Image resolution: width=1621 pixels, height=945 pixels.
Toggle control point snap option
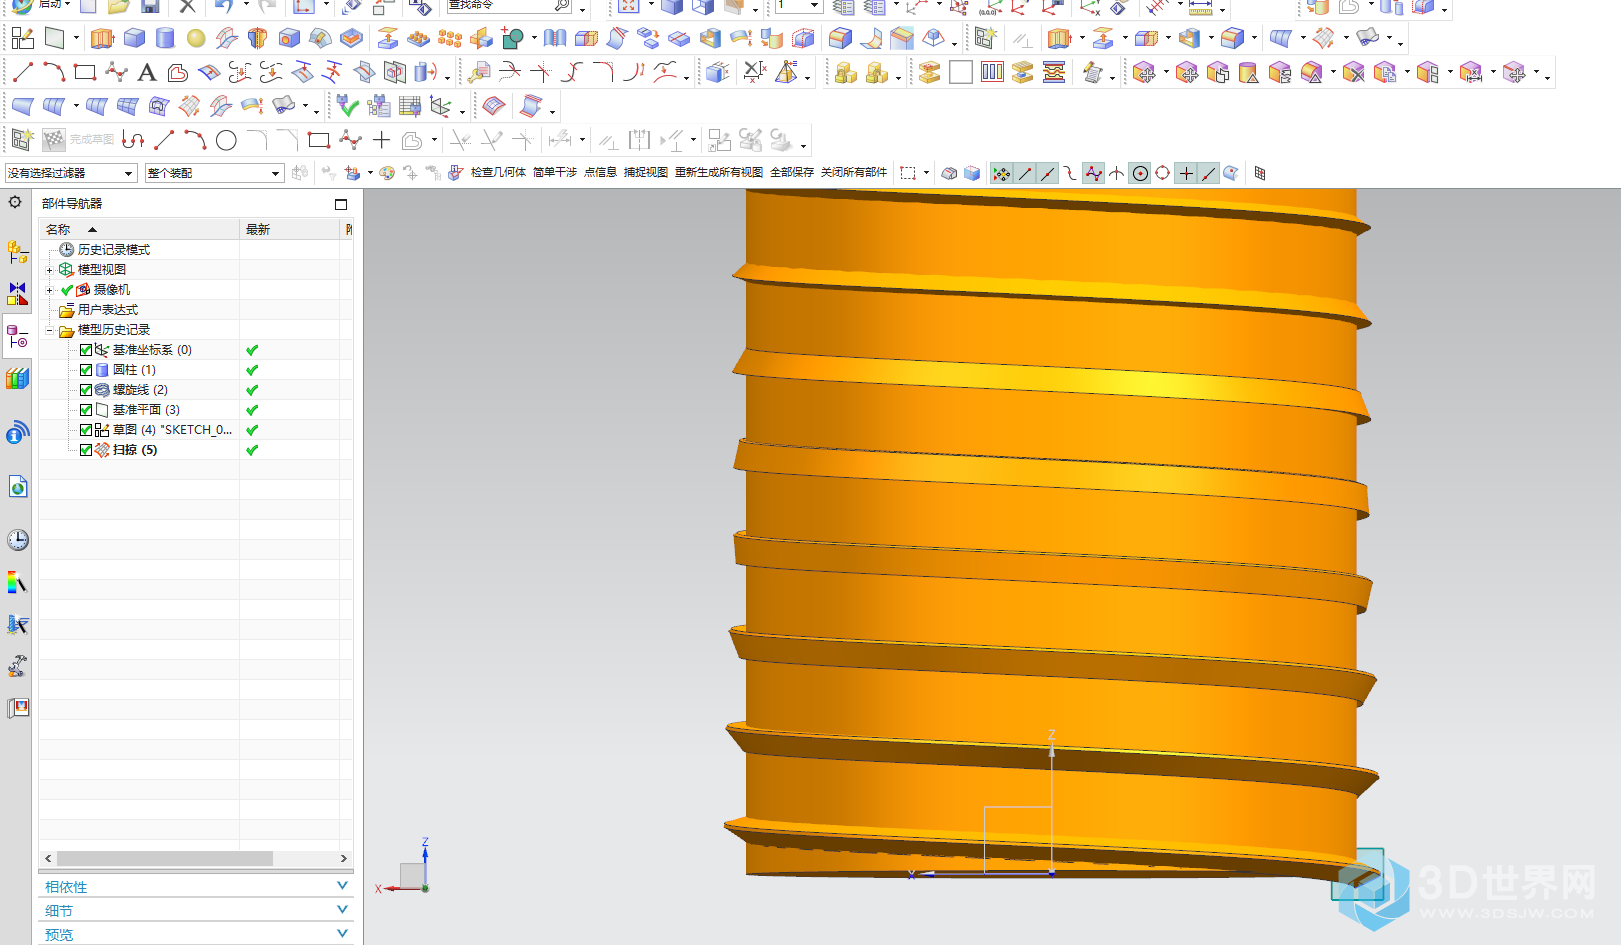point(1094,173)
